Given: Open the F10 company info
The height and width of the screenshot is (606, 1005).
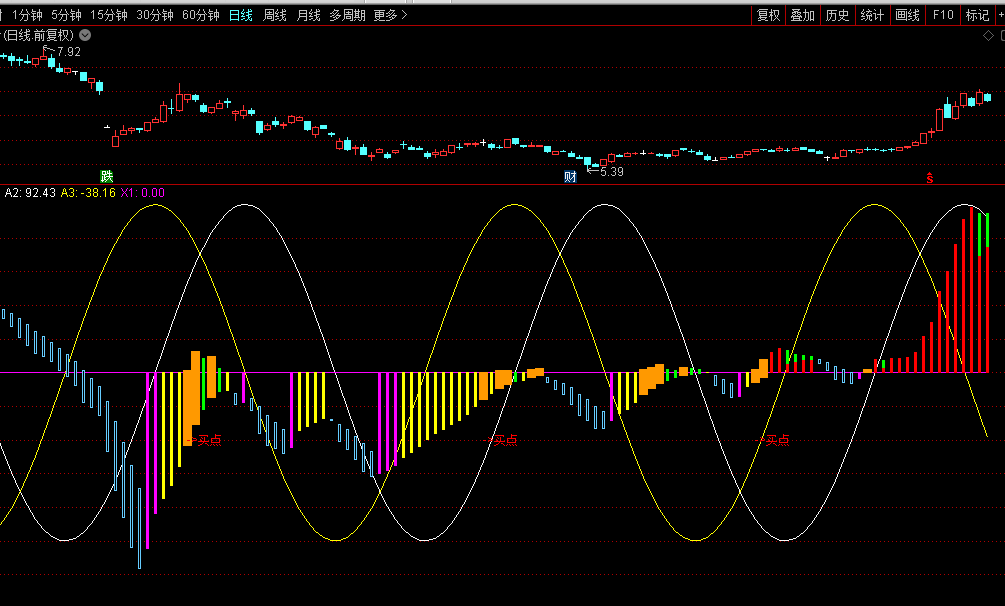Looking at the screenshot, I should coord(942,15).
